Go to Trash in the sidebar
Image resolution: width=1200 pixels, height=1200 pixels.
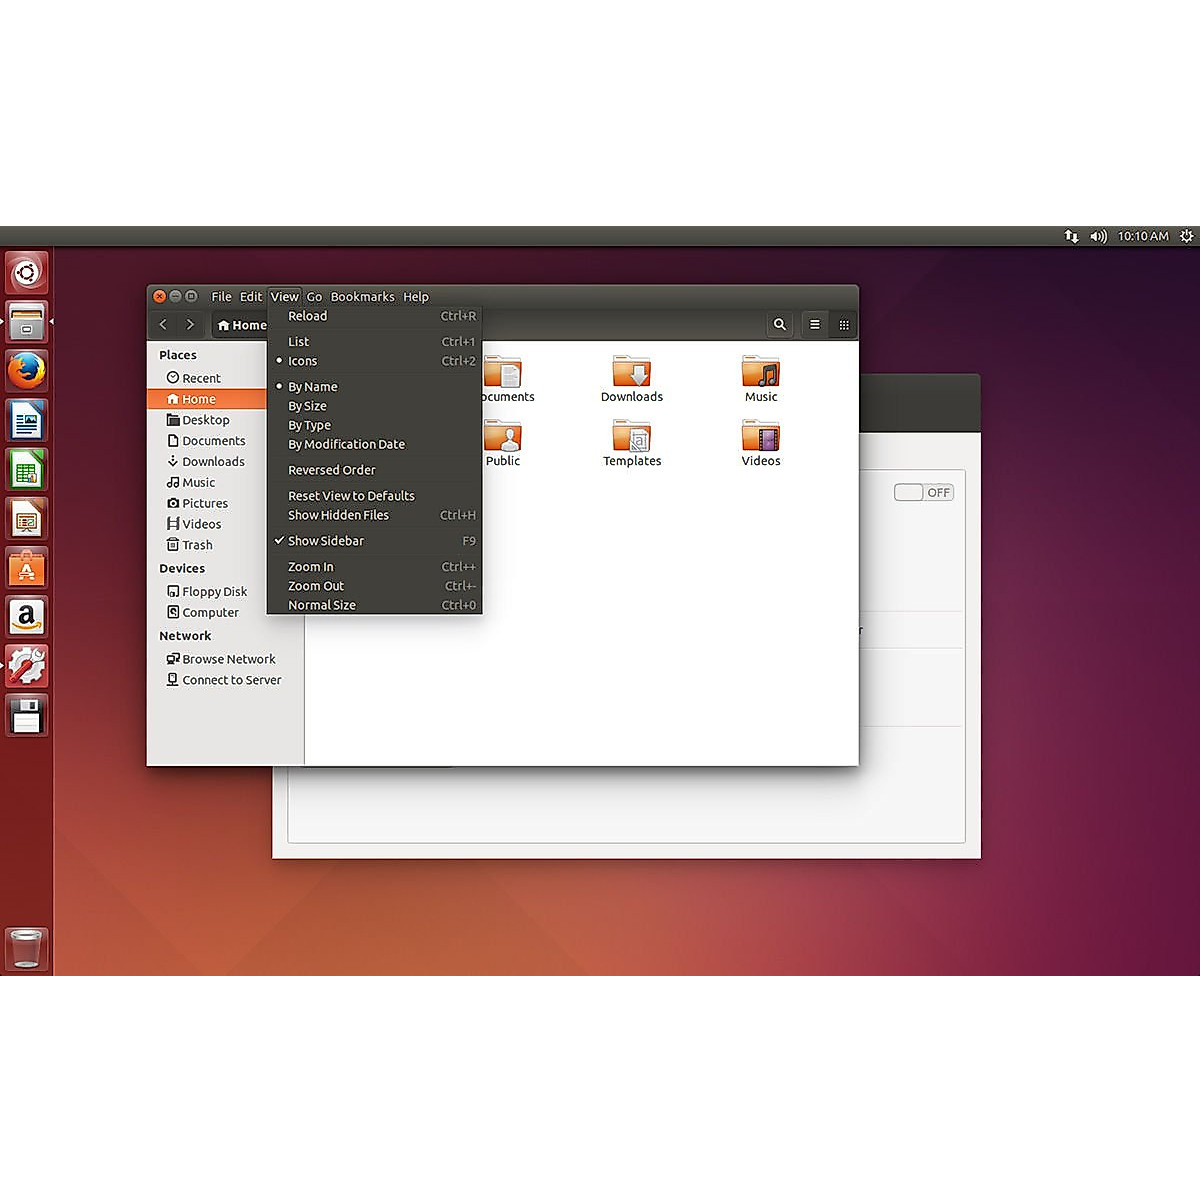coord(197,545)
